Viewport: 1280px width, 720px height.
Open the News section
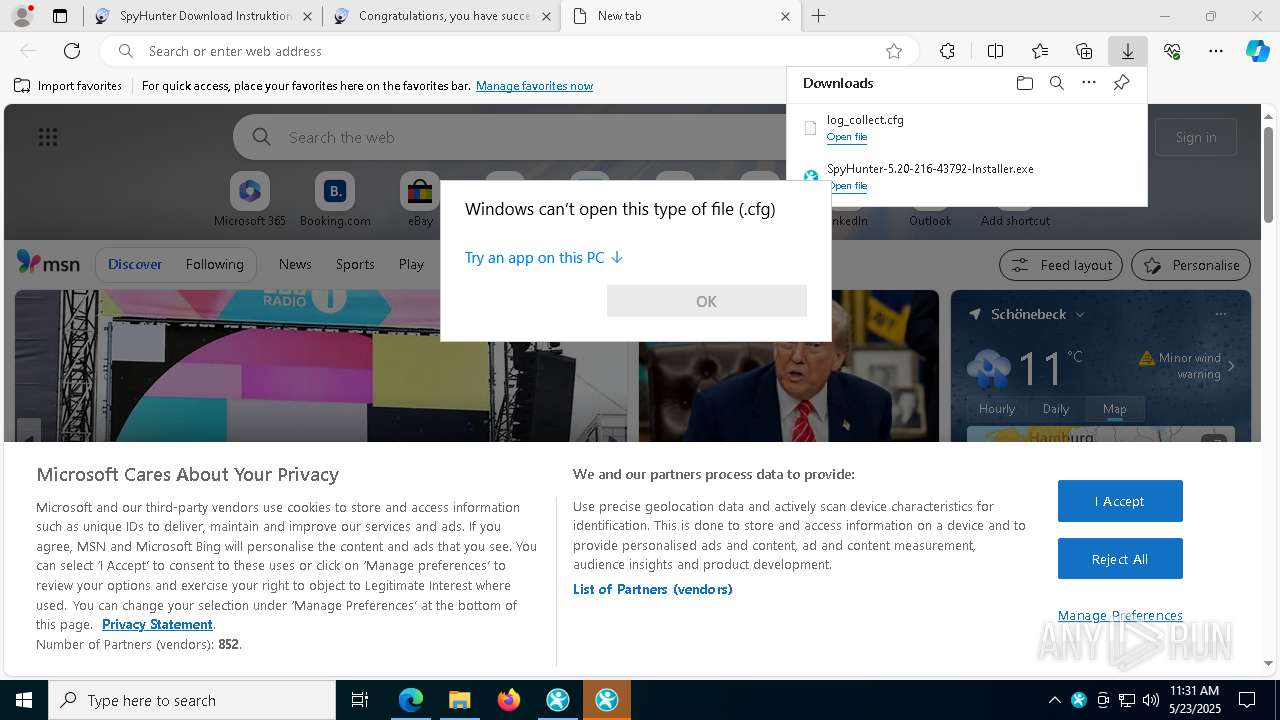[295, 264]
